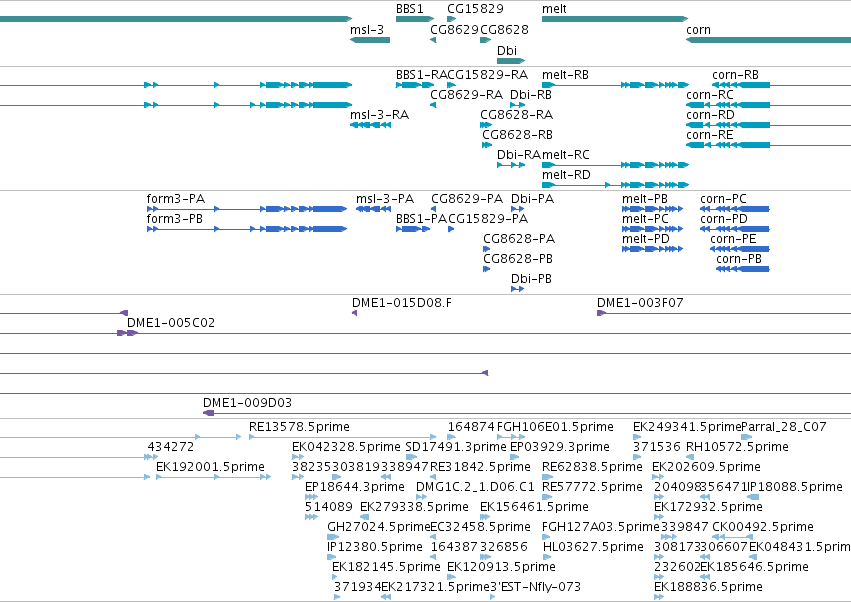Select the RE13578.5prime EST label

(299, 427)
